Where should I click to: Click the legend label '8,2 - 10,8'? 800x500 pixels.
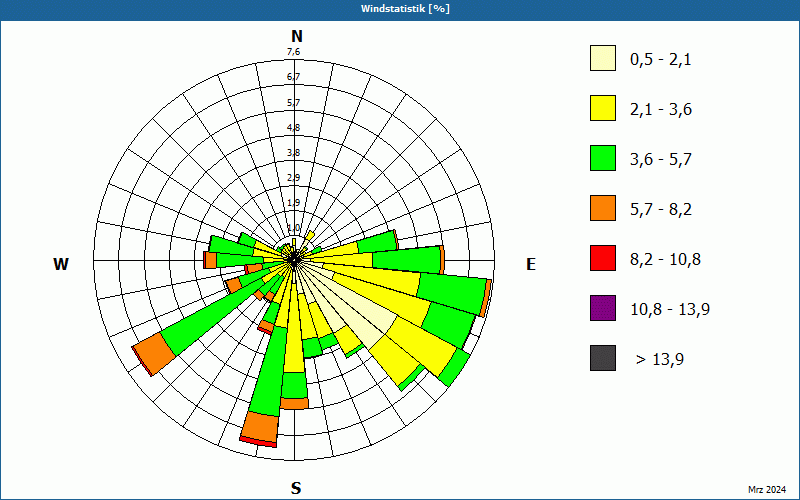click(665, 260)
